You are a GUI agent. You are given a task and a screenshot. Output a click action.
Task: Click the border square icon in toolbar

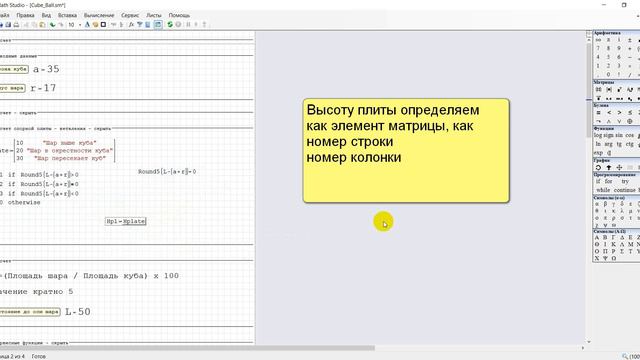103,24
